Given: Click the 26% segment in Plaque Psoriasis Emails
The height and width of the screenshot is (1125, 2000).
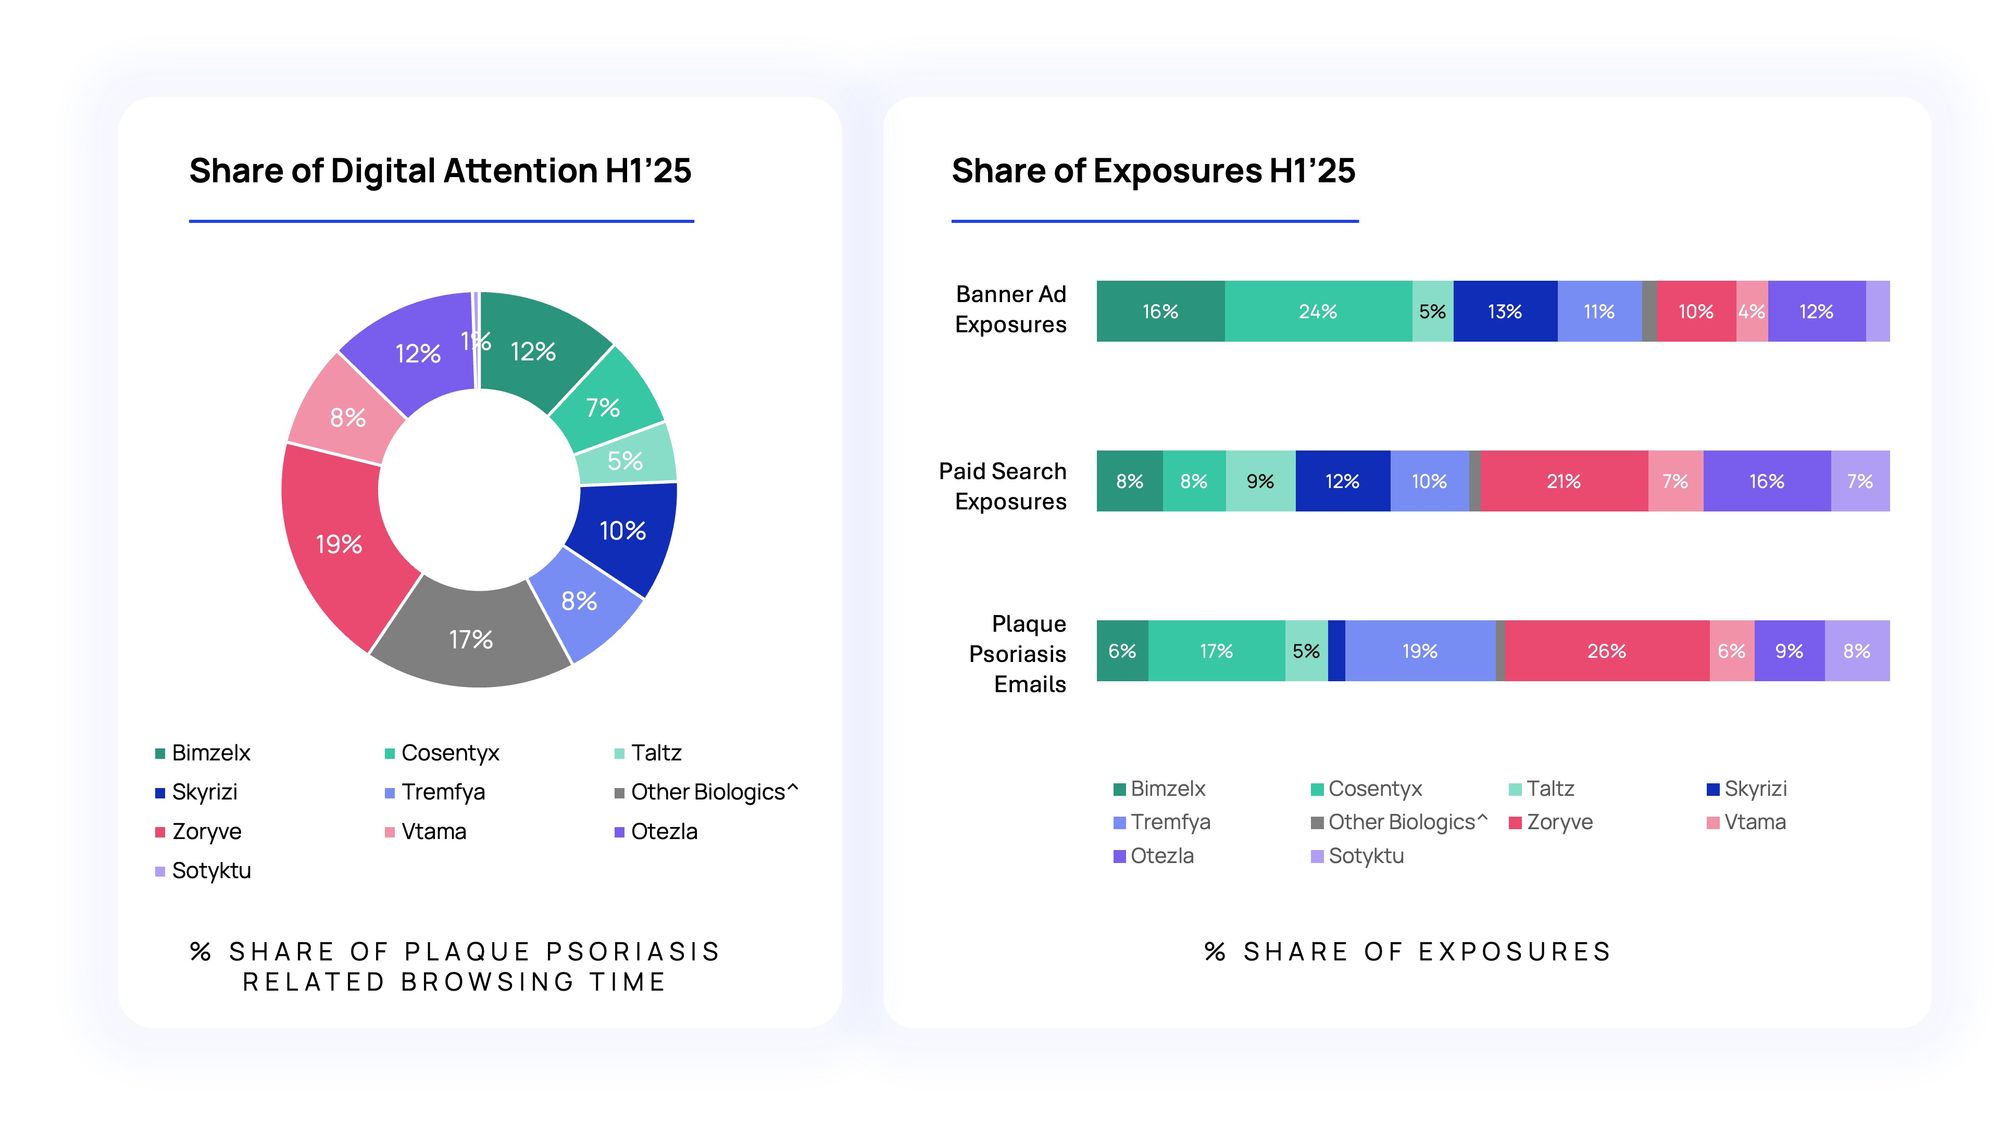Looking at the screenshot, I should [1607, 651].
